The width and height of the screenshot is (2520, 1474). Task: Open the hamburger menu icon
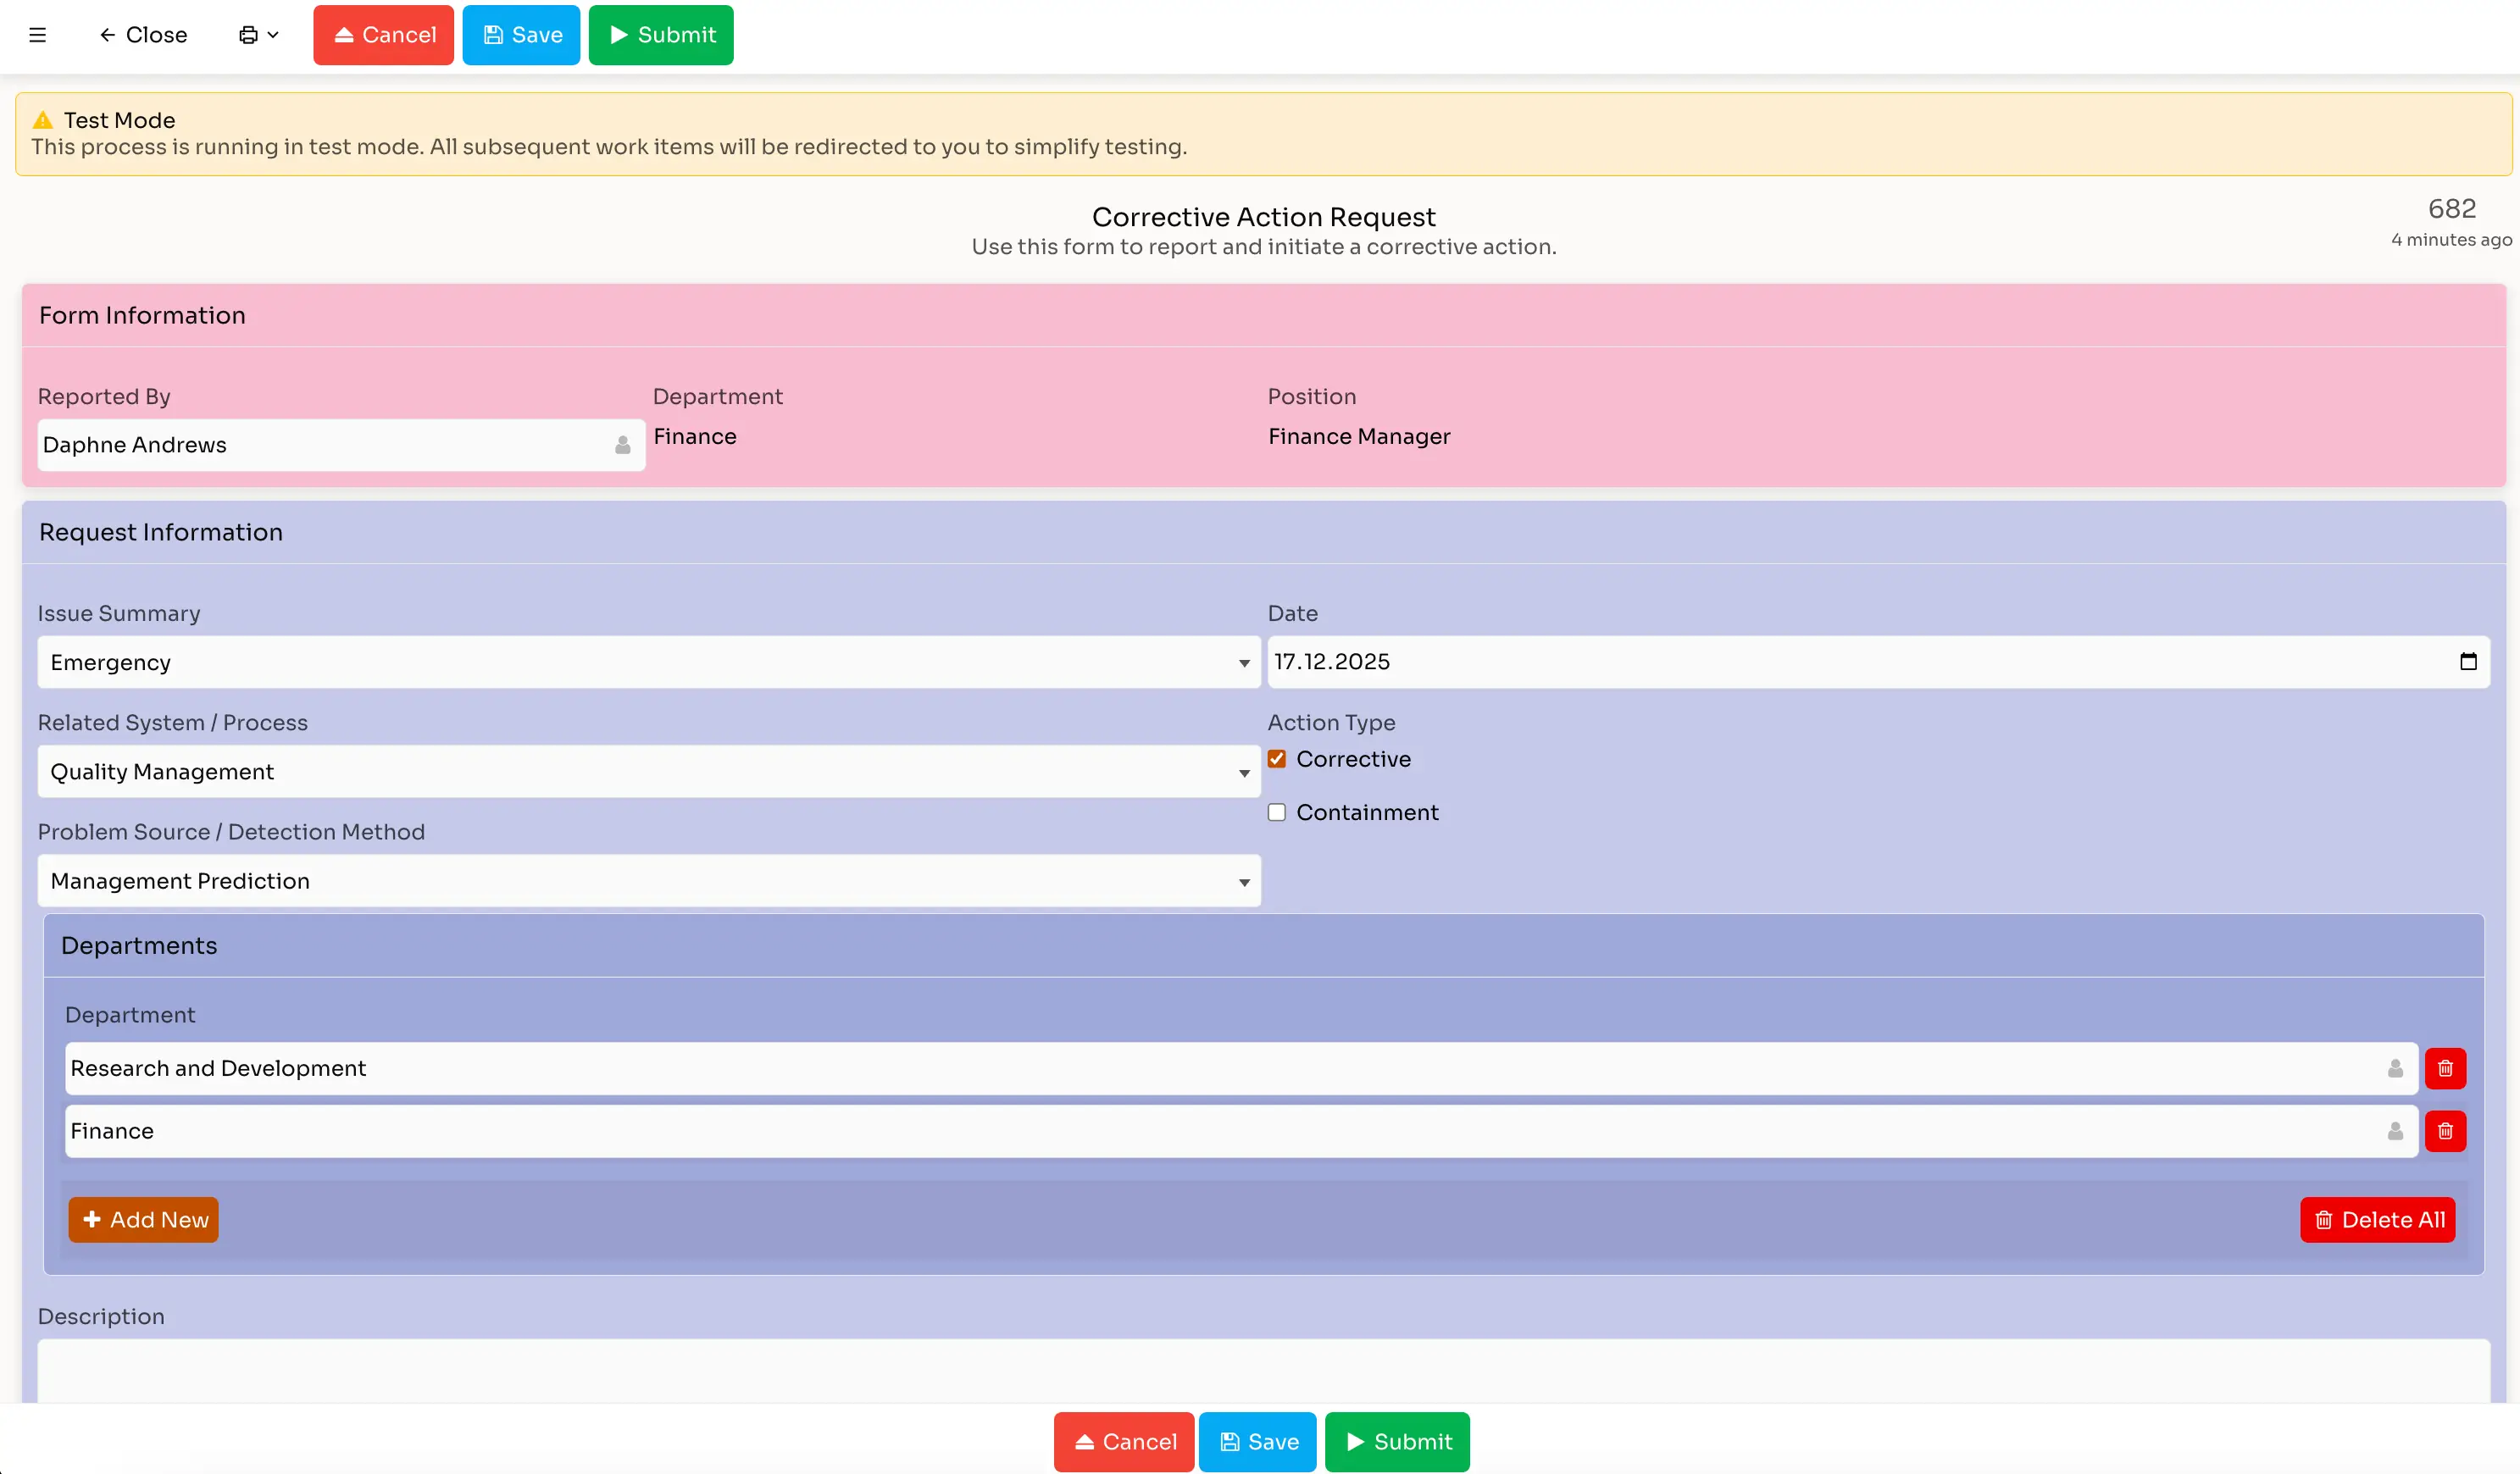(x=38, y=35)
